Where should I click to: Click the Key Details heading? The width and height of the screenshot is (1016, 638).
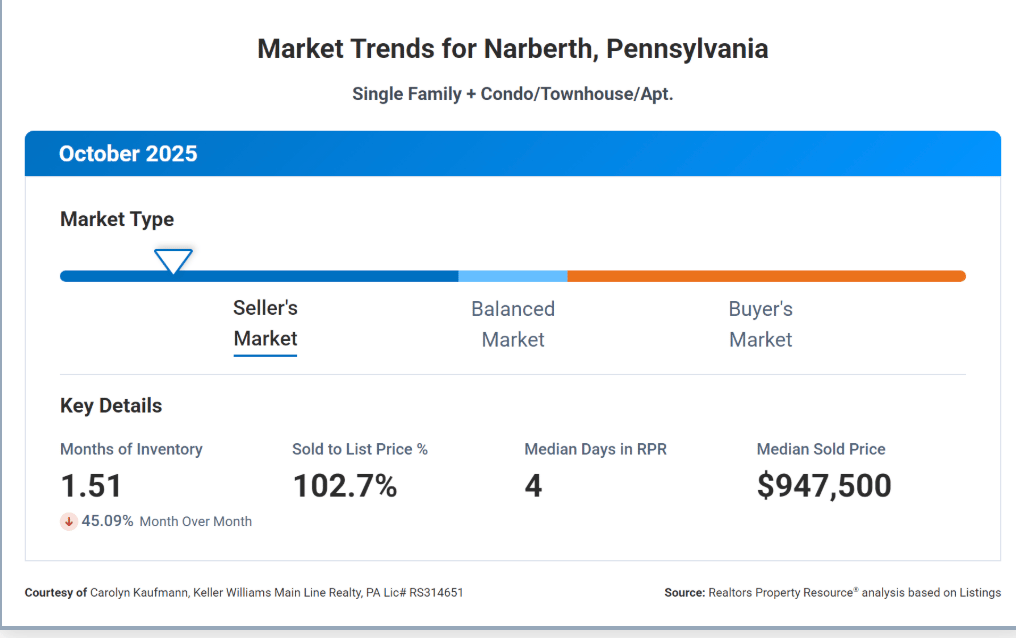(111, 406)
